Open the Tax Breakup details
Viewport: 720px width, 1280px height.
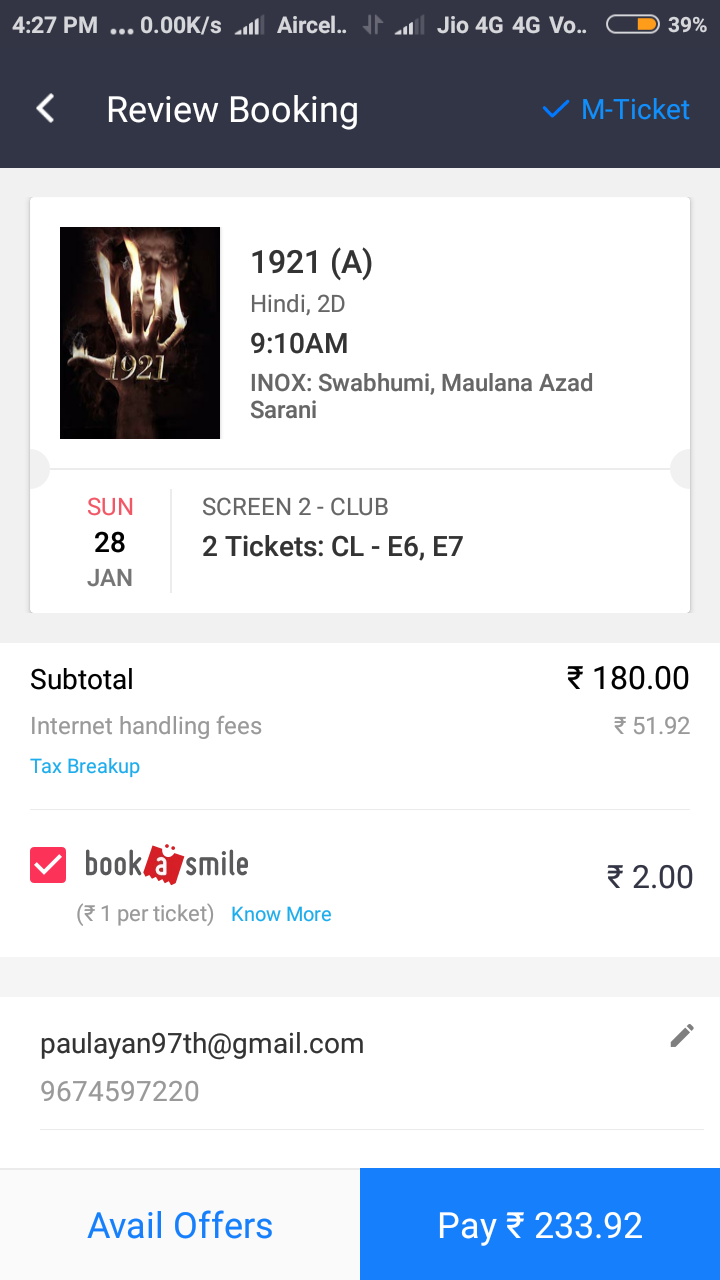pos(85,766)
